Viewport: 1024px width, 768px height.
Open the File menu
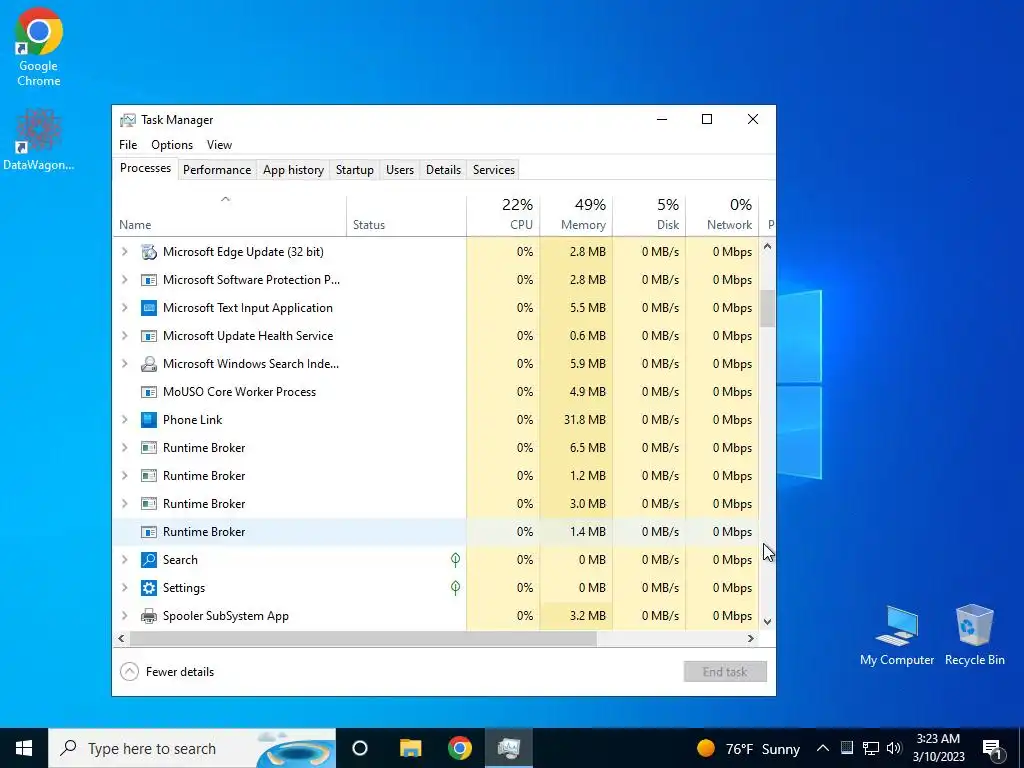tap(128, 145)
